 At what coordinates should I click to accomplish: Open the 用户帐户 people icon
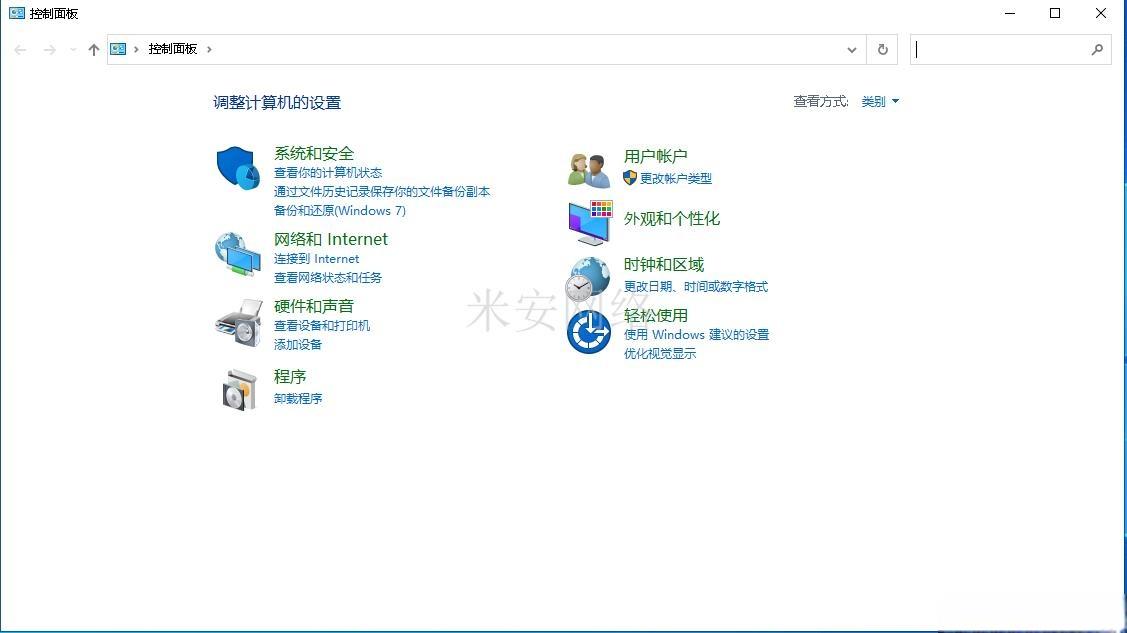pos(589,171)
